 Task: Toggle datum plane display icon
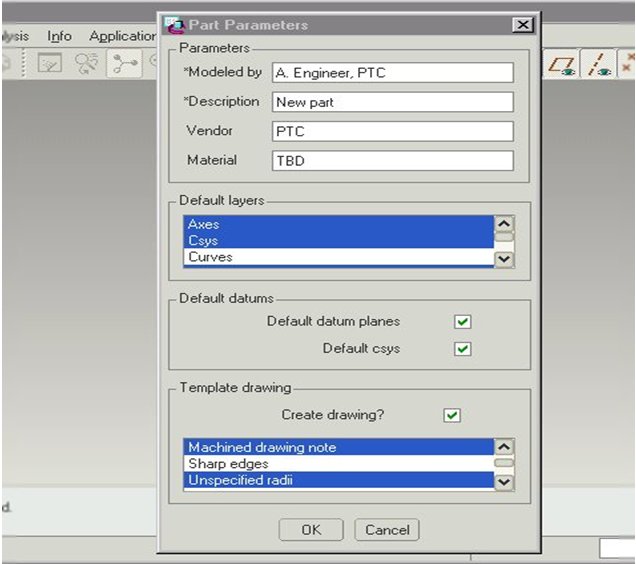(x=562, y=65)
